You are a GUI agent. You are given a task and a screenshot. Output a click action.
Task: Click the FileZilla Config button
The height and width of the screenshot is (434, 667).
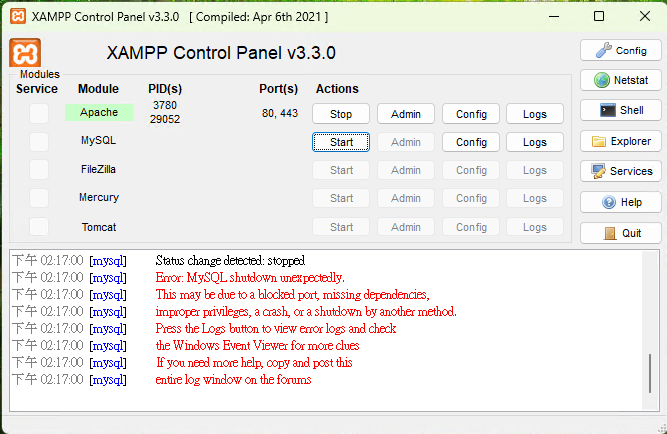[471, 170]
